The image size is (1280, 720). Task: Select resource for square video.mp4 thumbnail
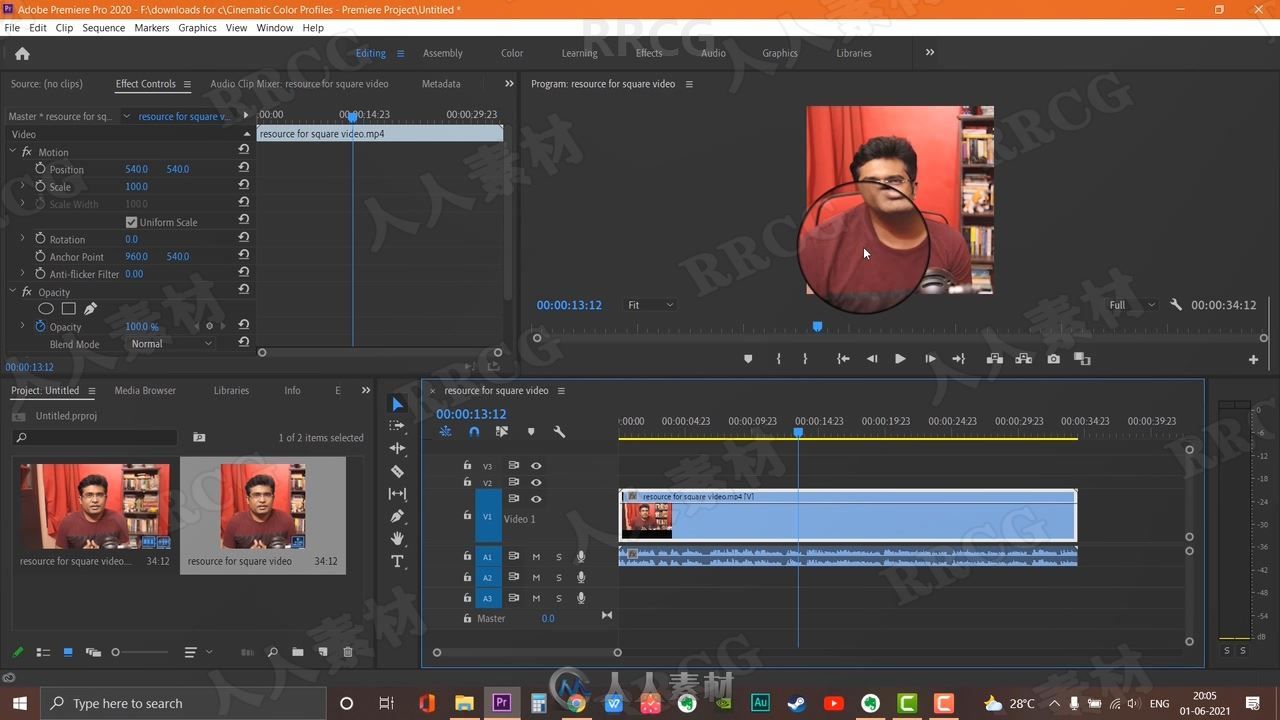coord(95,506)
